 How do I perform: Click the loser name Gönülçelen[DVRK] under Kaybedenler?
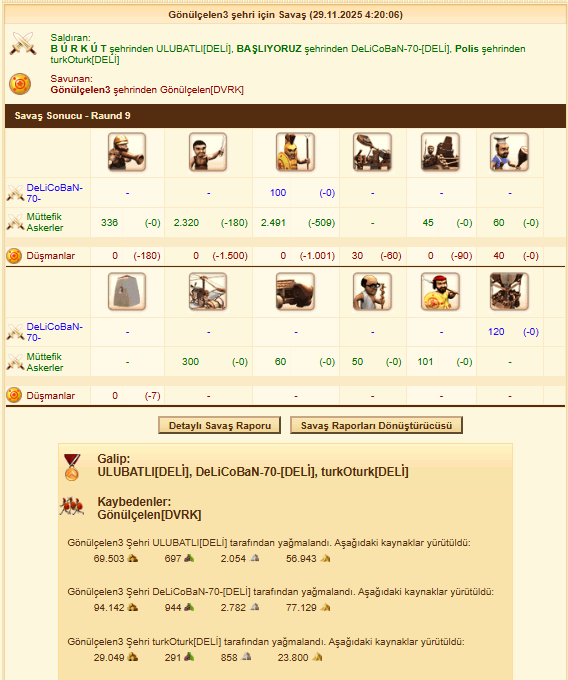pos(149,515)
